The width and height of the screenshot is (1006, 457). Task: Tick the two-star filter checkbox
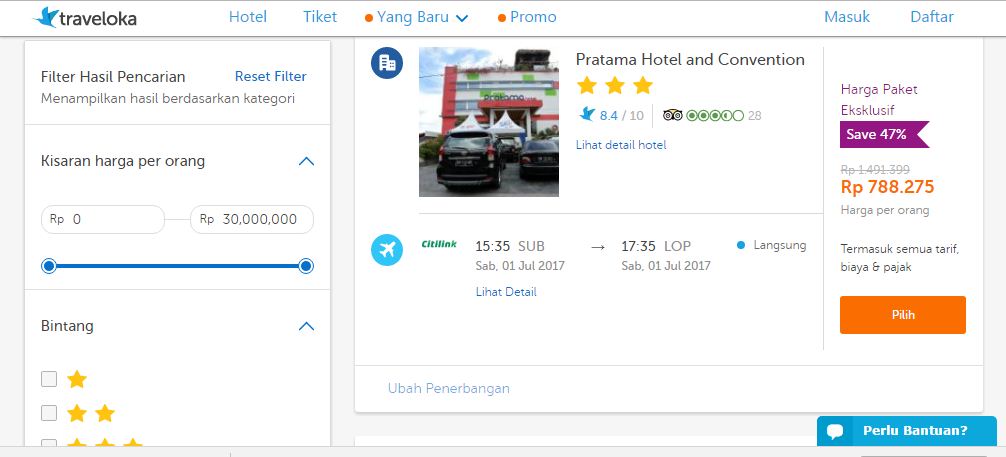[x=49, y=413]
